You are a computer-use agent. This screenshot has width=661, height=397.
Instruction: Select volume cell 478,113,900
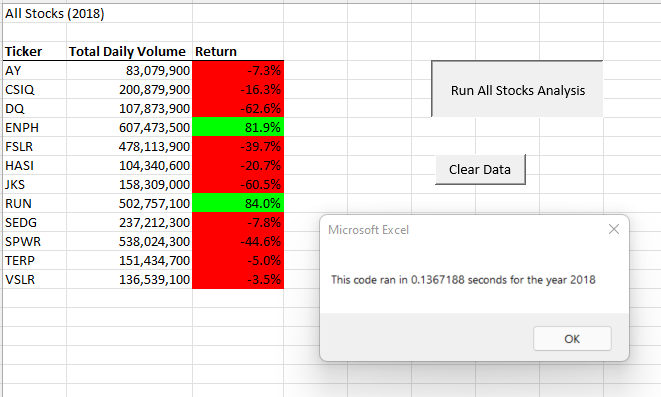[x=129, y=146]
